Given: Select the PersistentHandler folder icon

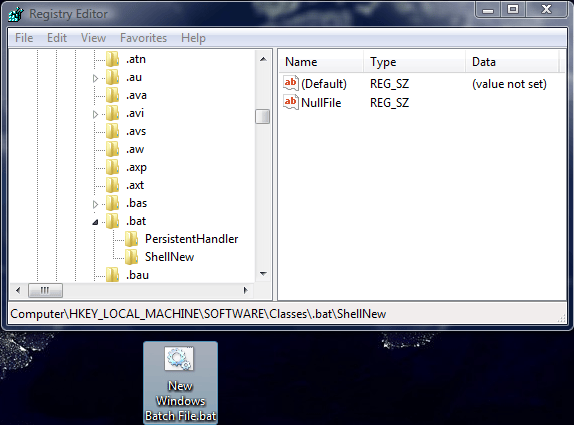Looking at the screenshot, I should click(131, 239).
